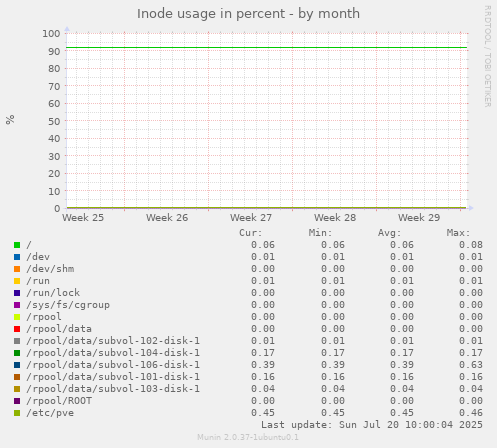Image resolution: width=497 pixels, height=448 pixels.
Task: Click the Week 29 axis label
Action: (419, 218)
